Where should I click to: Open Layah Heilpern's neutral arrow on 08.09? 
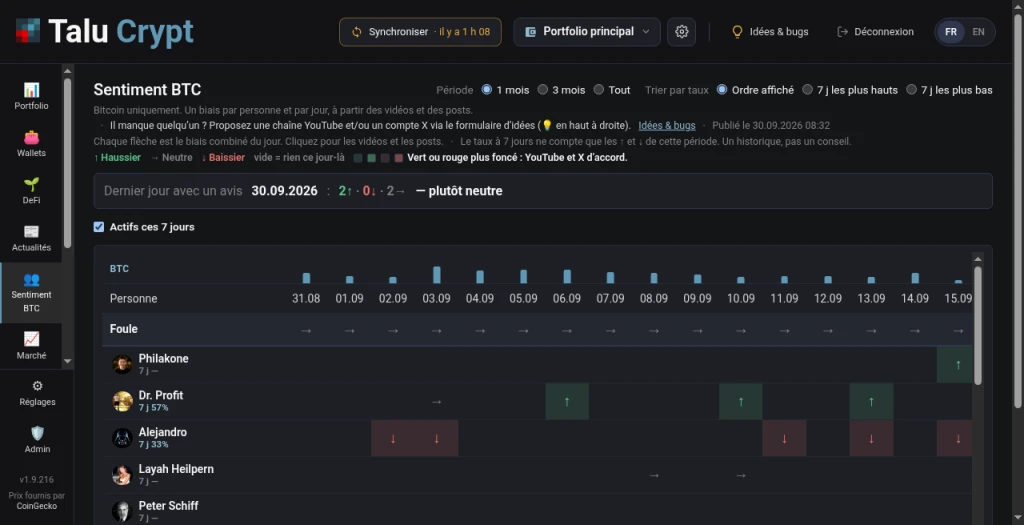[x=654, y=475]
